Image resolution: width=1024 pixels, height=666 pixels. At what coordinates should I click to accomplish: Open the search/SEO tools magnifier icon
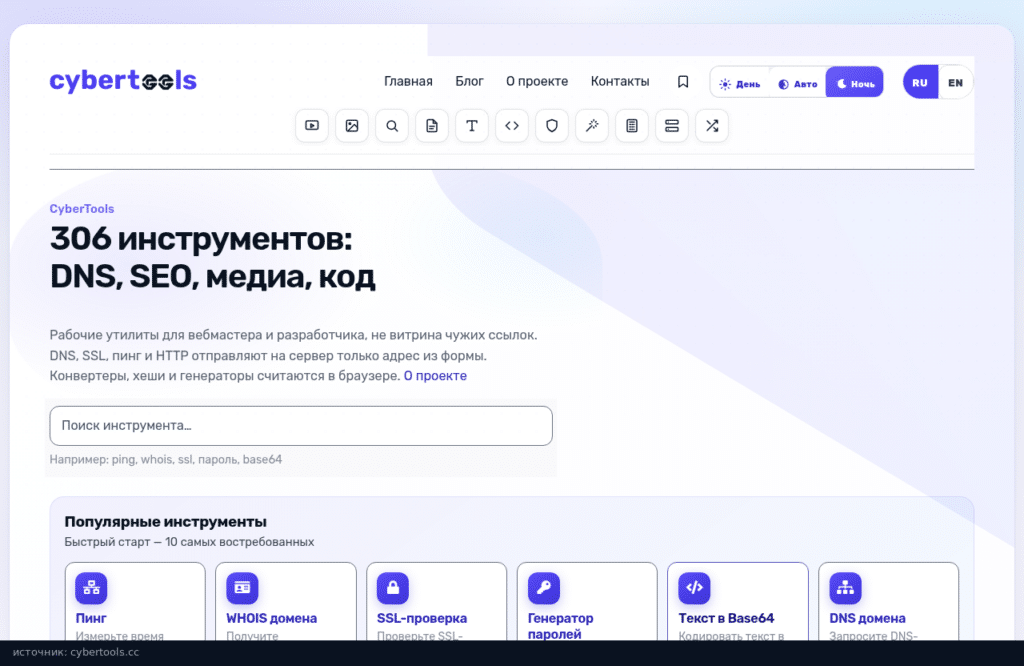392,125
